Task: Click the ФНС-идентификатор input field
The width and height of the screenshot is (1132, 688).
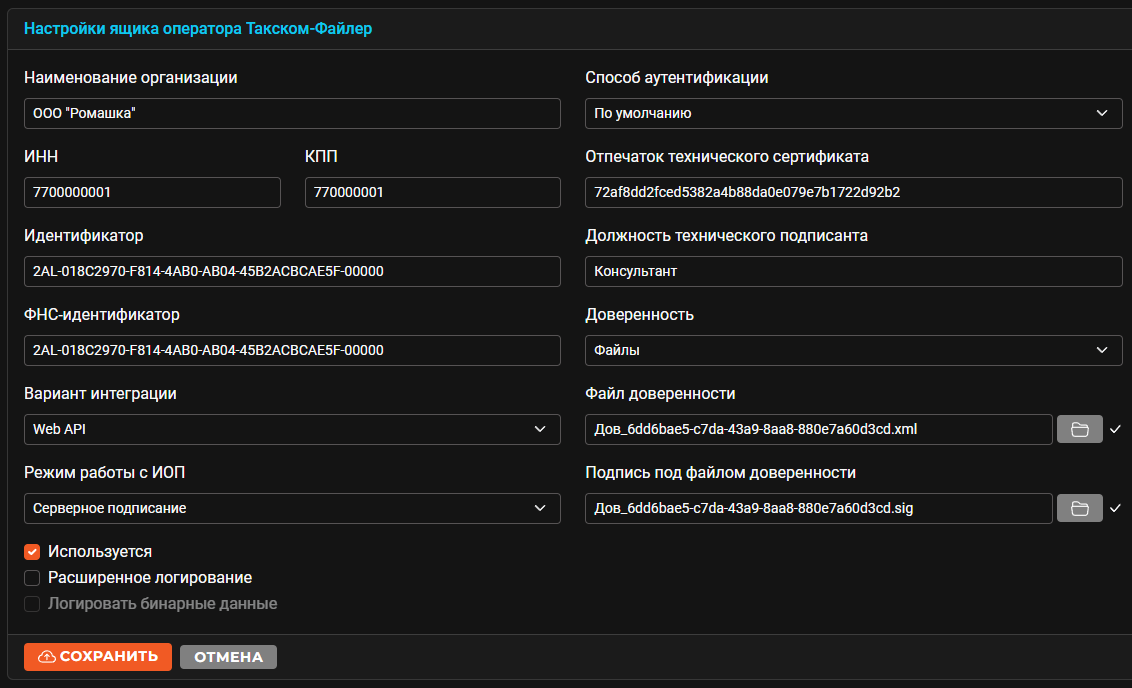Action: click(292, 350)
